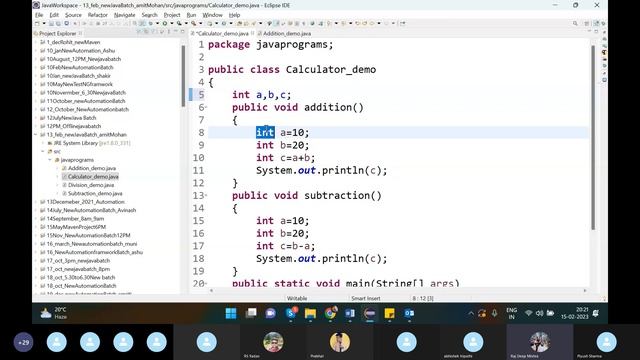
Task: Open the Window menu
Action: [213, 15]
